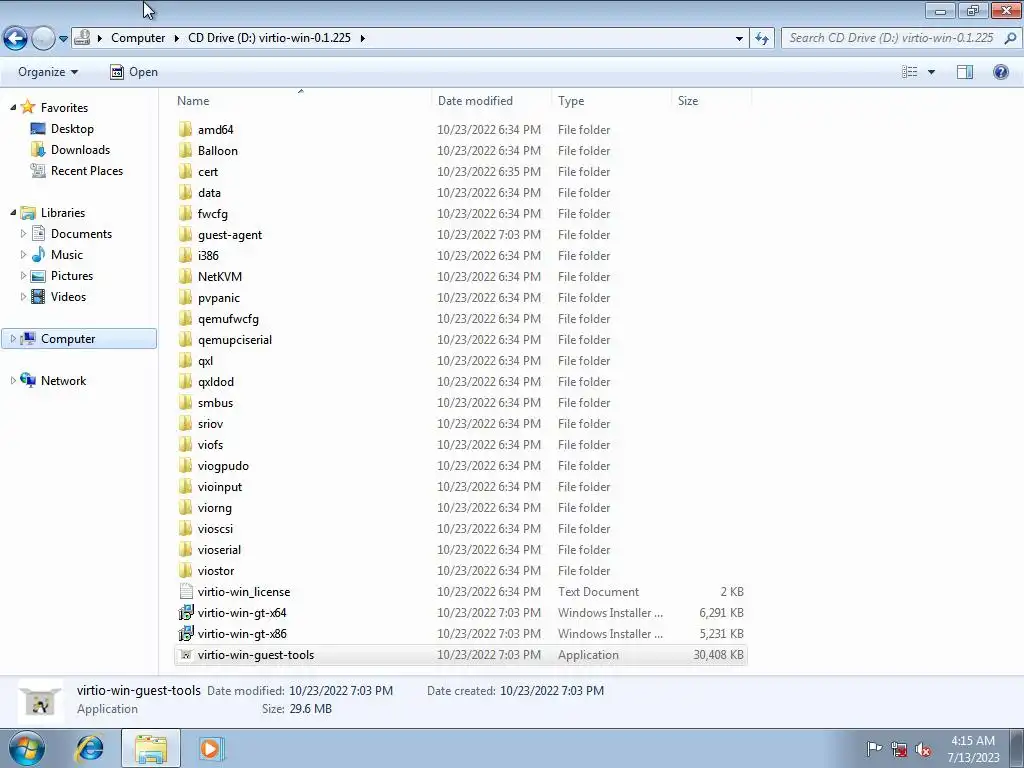The image size is (1024, 768).
Task: Select virtio-win_license text document icon
Action: point(186,591)
